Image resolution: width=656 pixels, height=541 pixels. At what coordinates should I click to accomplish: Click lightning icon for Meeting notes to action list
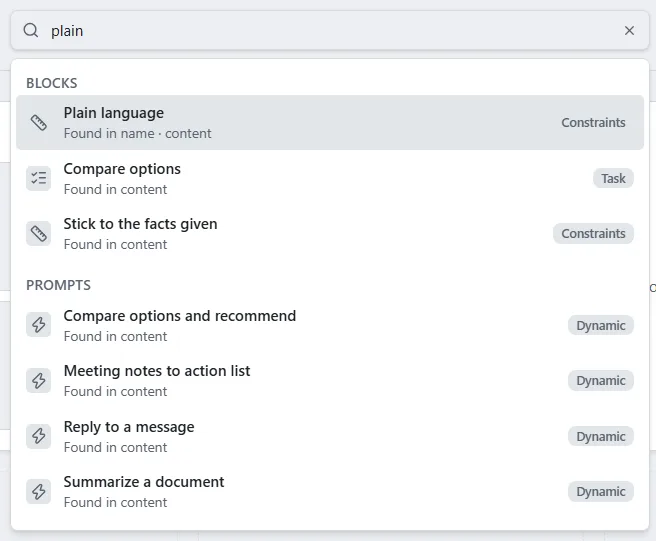click(38, 380)
